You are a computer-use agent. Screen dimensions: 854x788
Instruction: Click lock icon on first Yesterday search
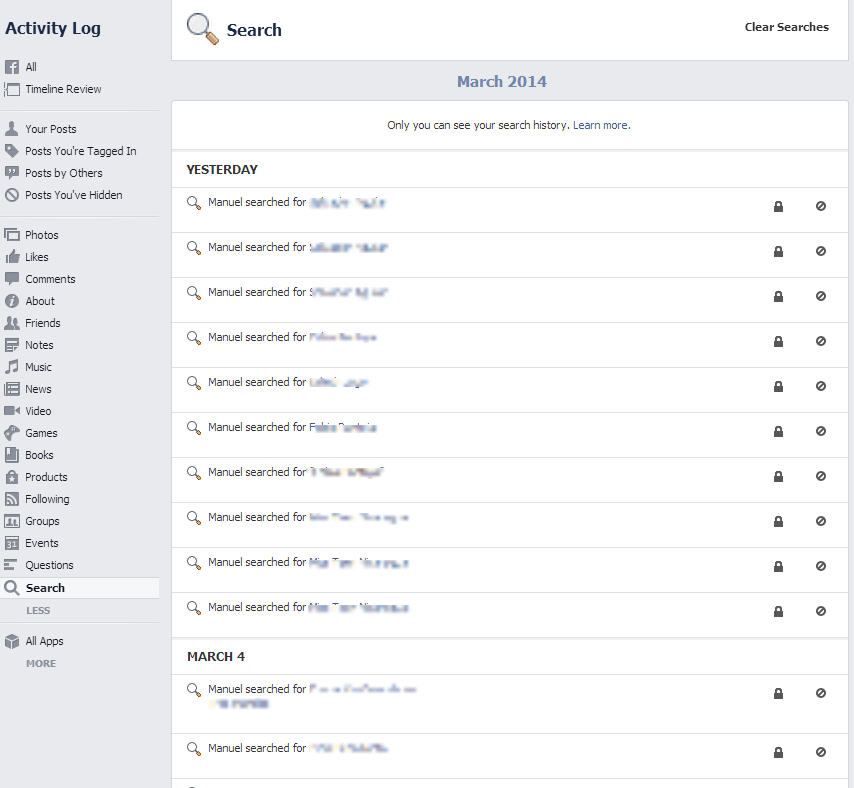pyautogui.click(x=778, y=207)
